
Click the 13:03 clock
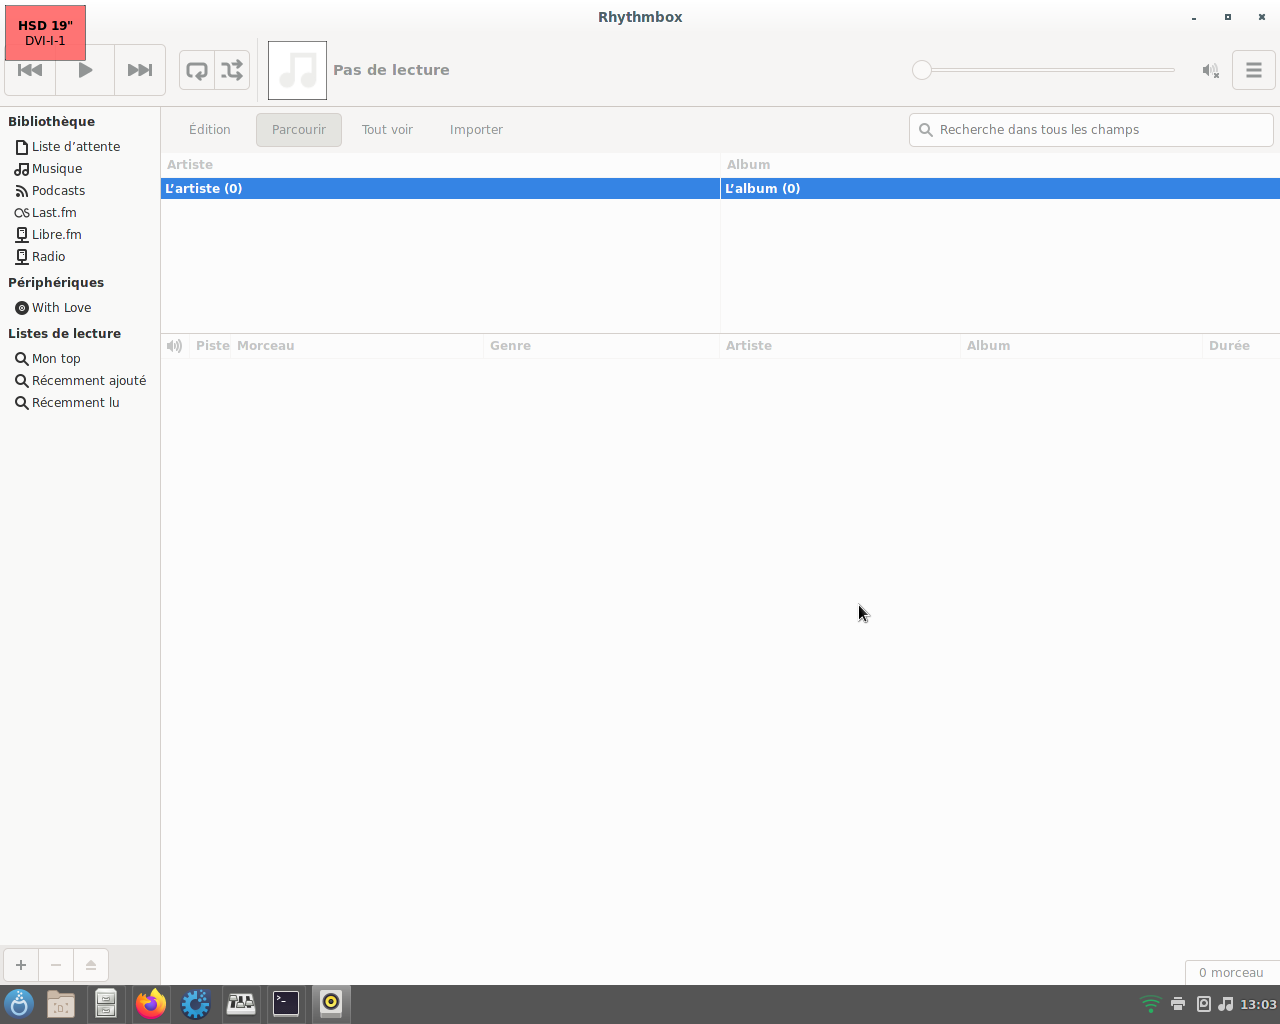(x=1258, y=1004)
